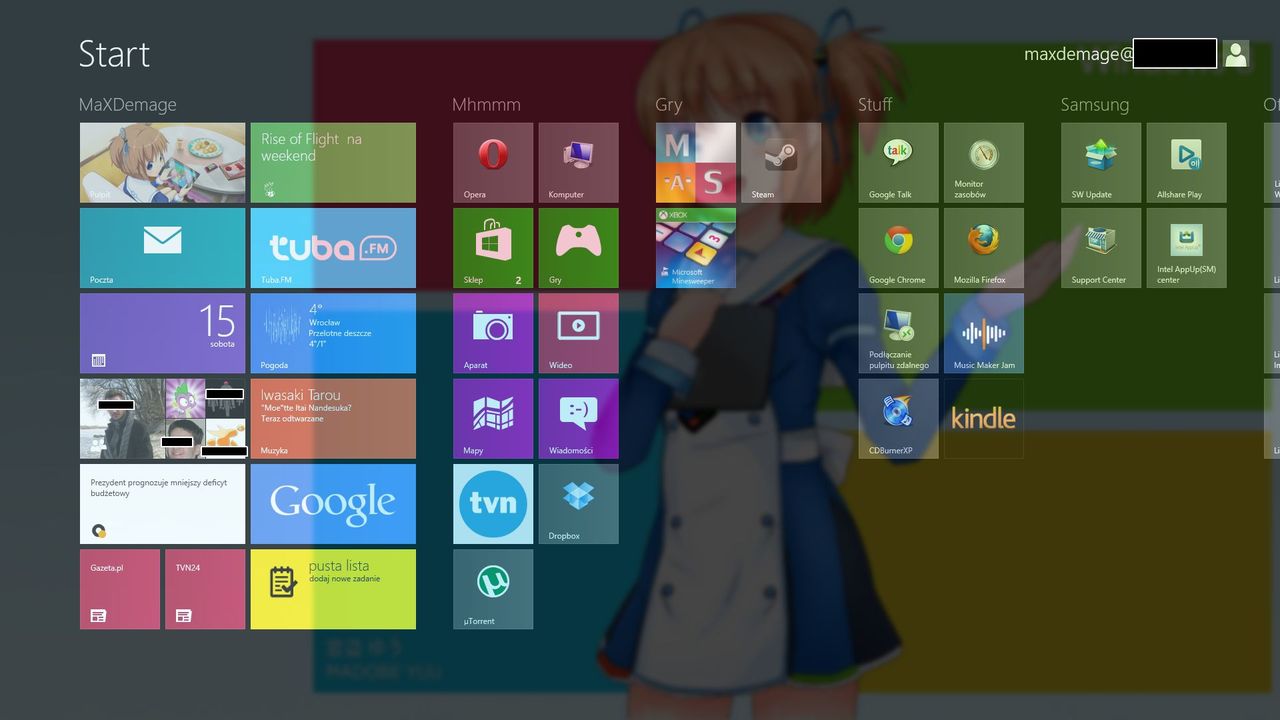Select the Stuff group heading
This screenshot has width=1280, height=720.
click(x=875, y=104)
